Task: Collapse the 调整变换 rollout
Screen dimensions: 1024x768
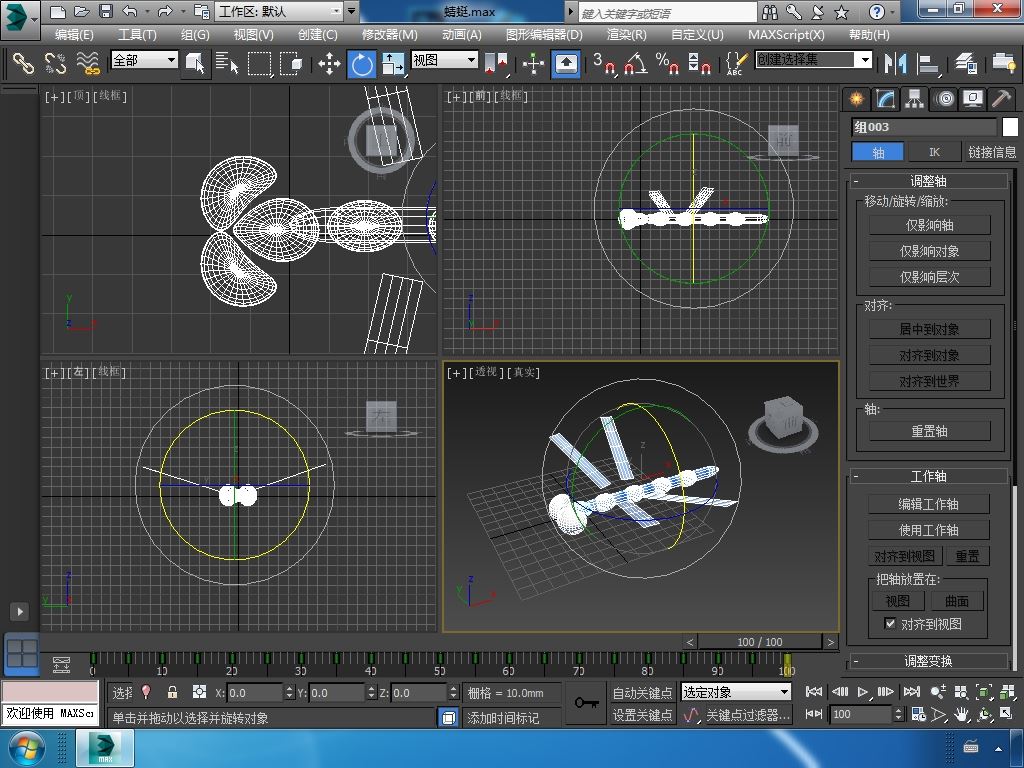Action: pos(929,661)
